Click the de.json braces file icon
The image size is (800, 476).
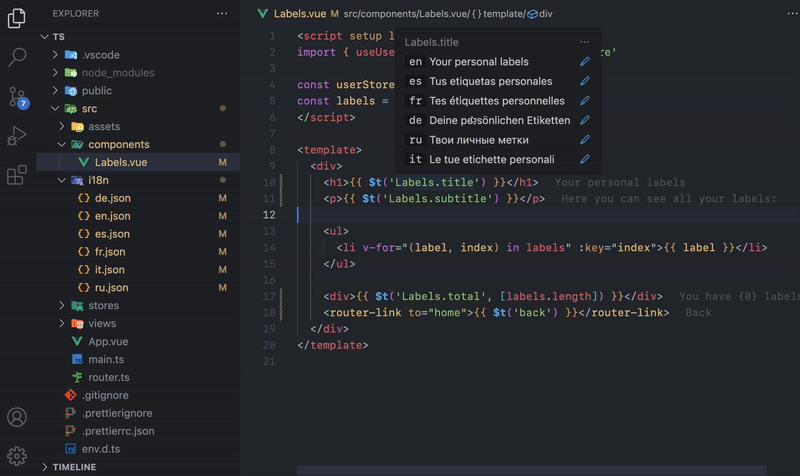click(x=84, y=198)
